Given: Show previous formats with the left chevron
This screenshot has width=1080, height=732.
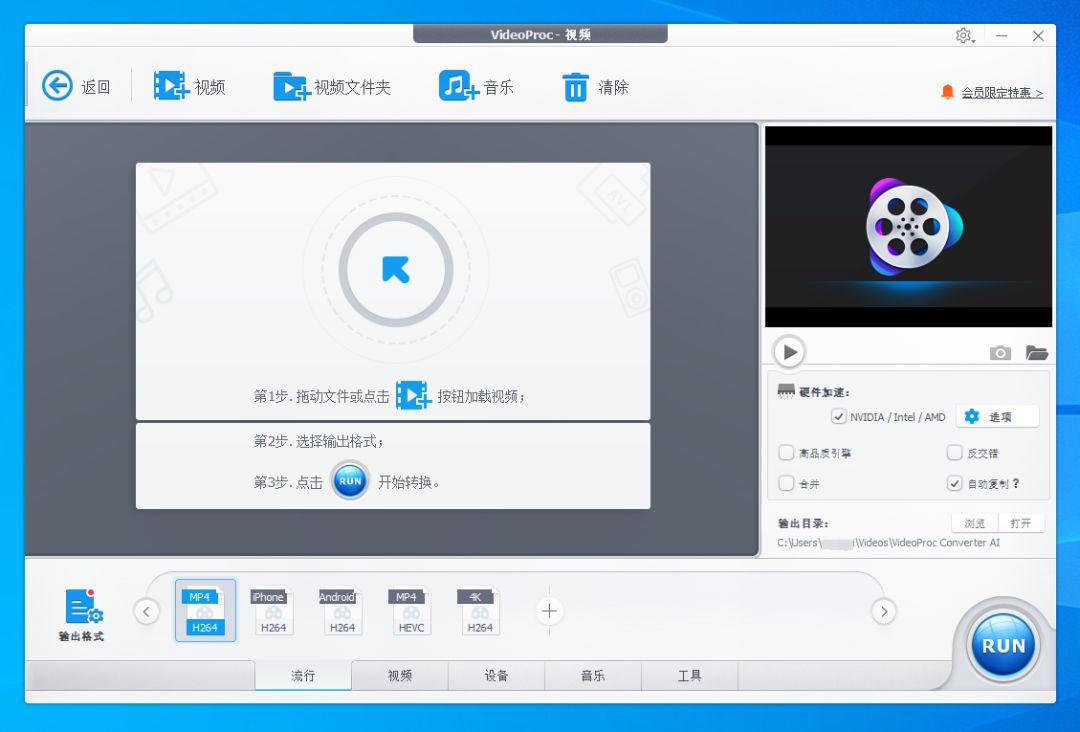Looking at the screenshot, I should tap(146, 611).
